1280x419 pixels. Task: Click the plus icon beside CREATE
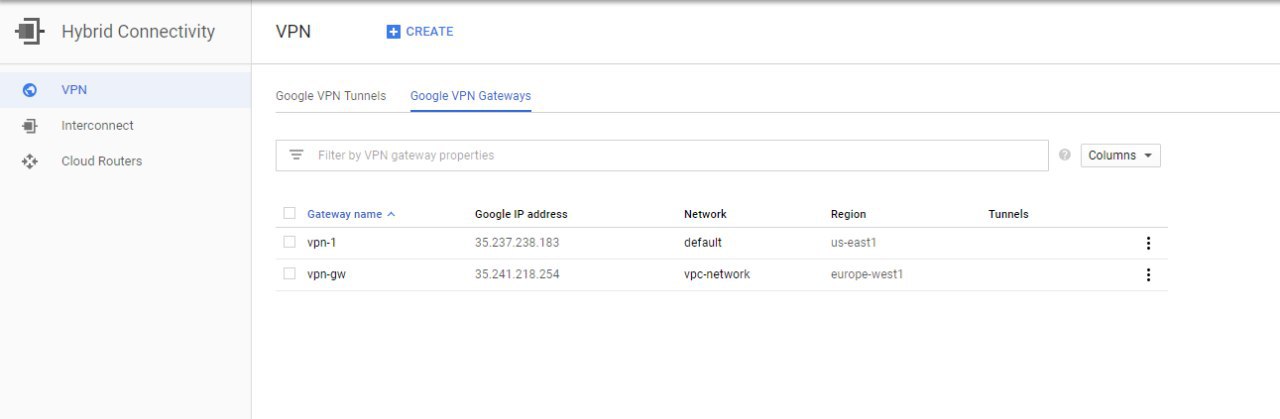393,32
